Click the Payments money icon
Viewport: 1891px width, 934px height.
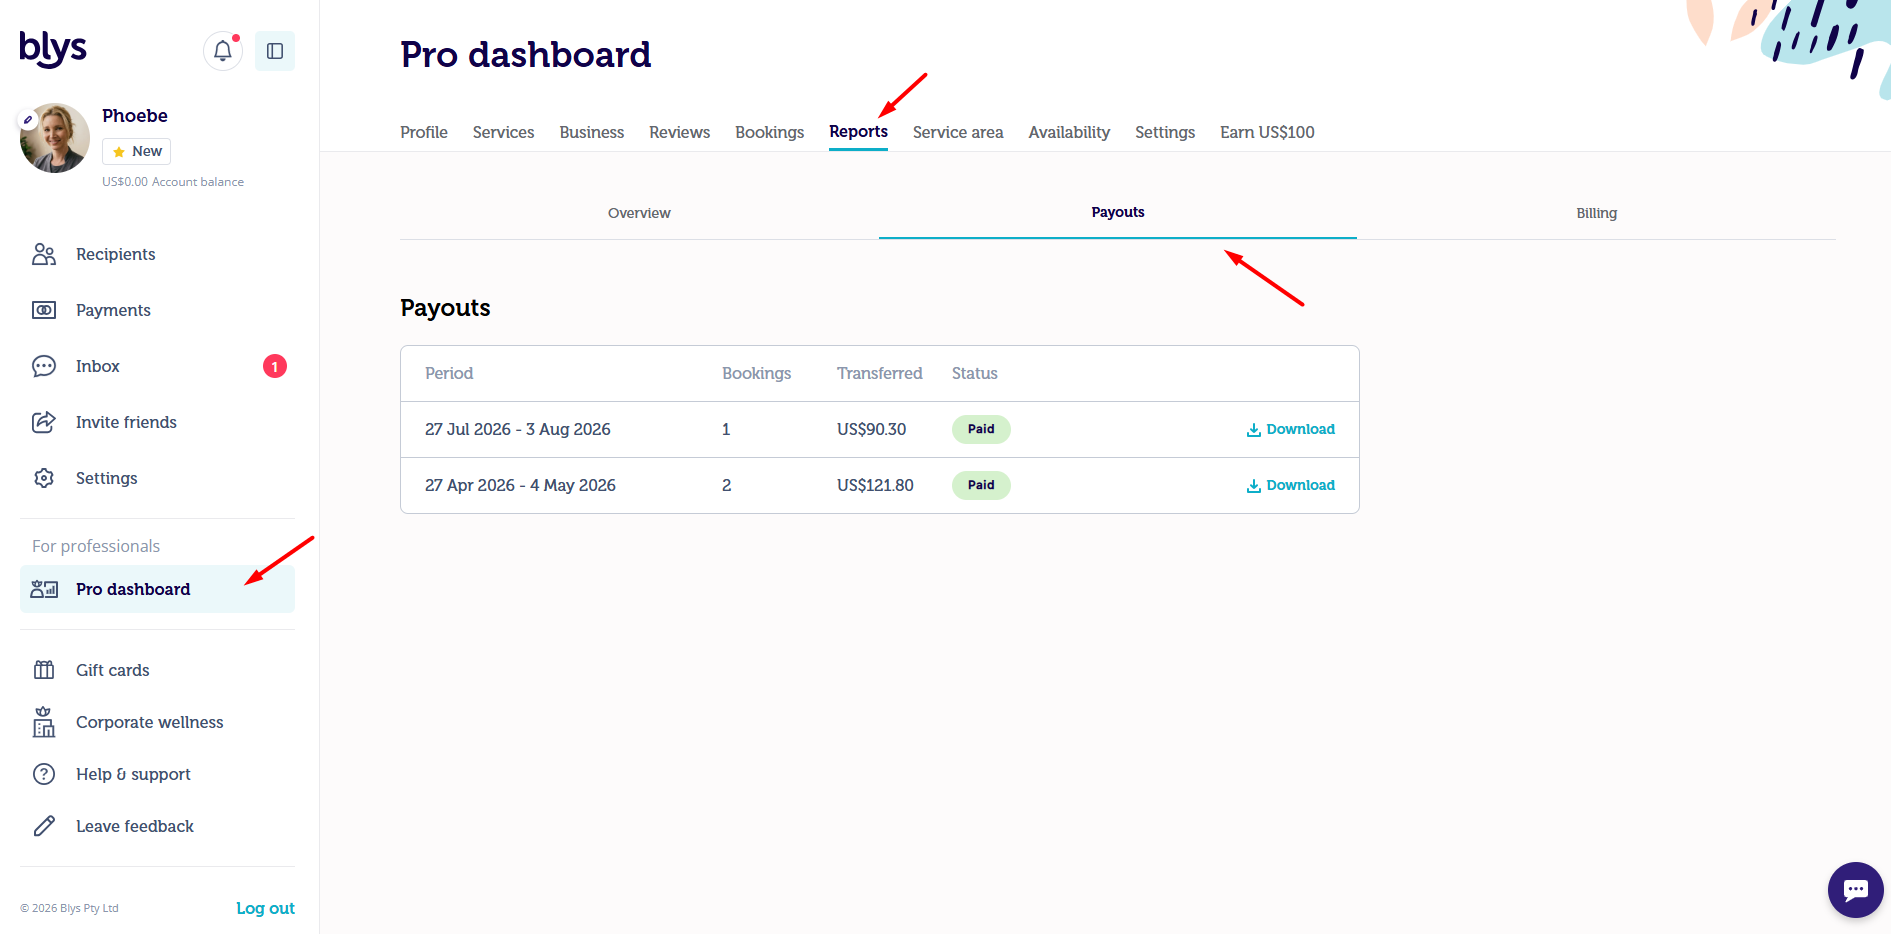point(44,310)
